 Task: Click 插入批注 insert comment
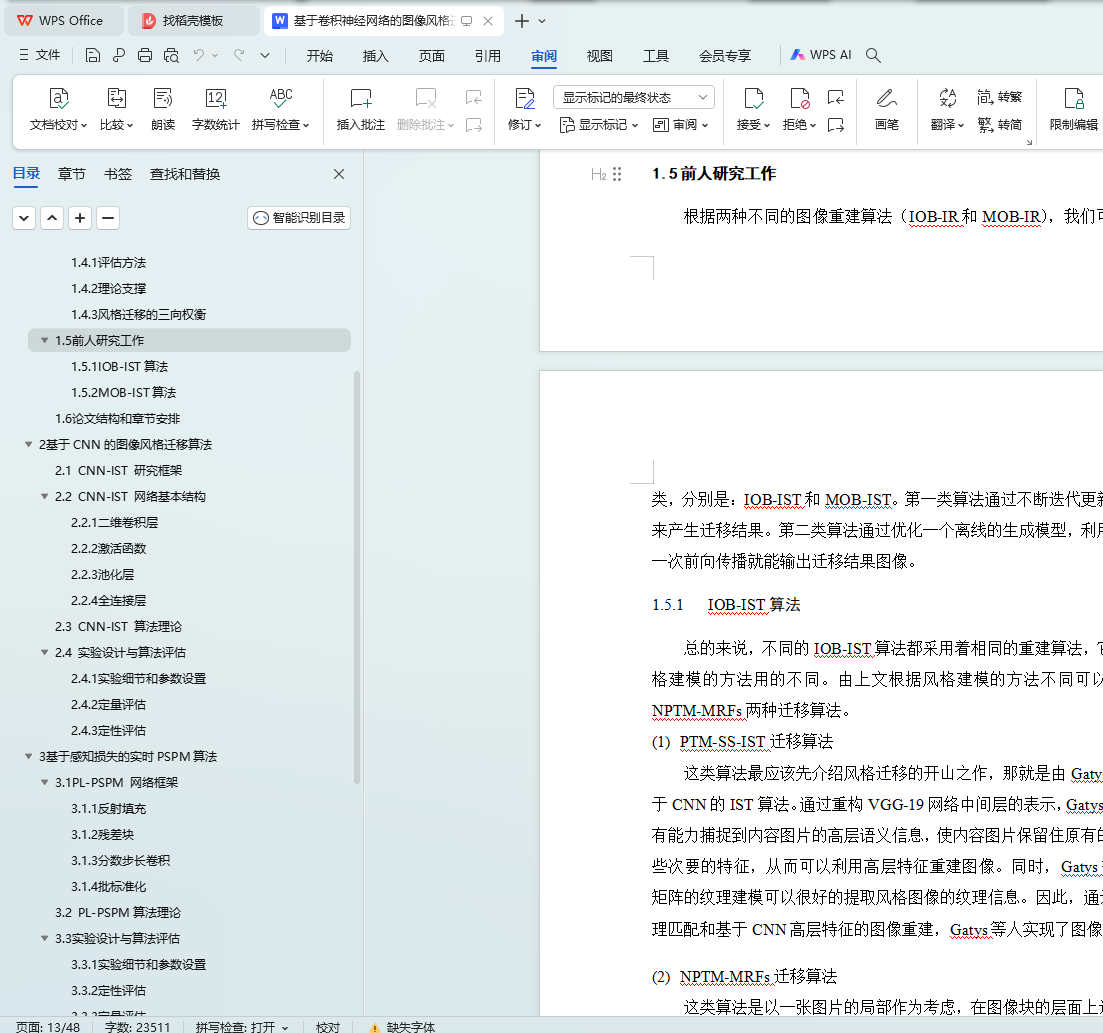point(360,110)
